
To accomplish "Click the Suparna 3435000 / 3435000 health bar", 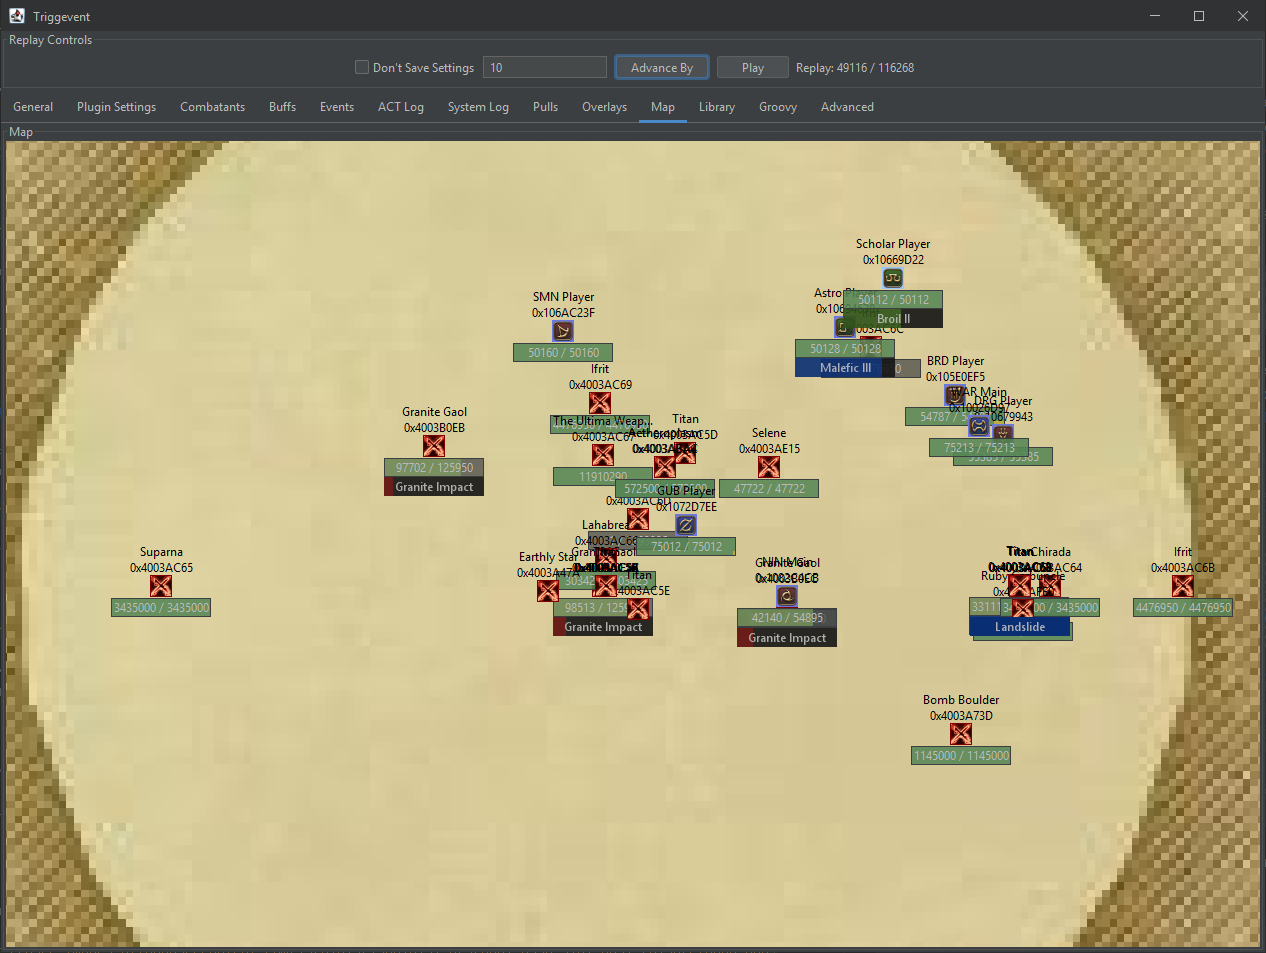I will point(161,607).
